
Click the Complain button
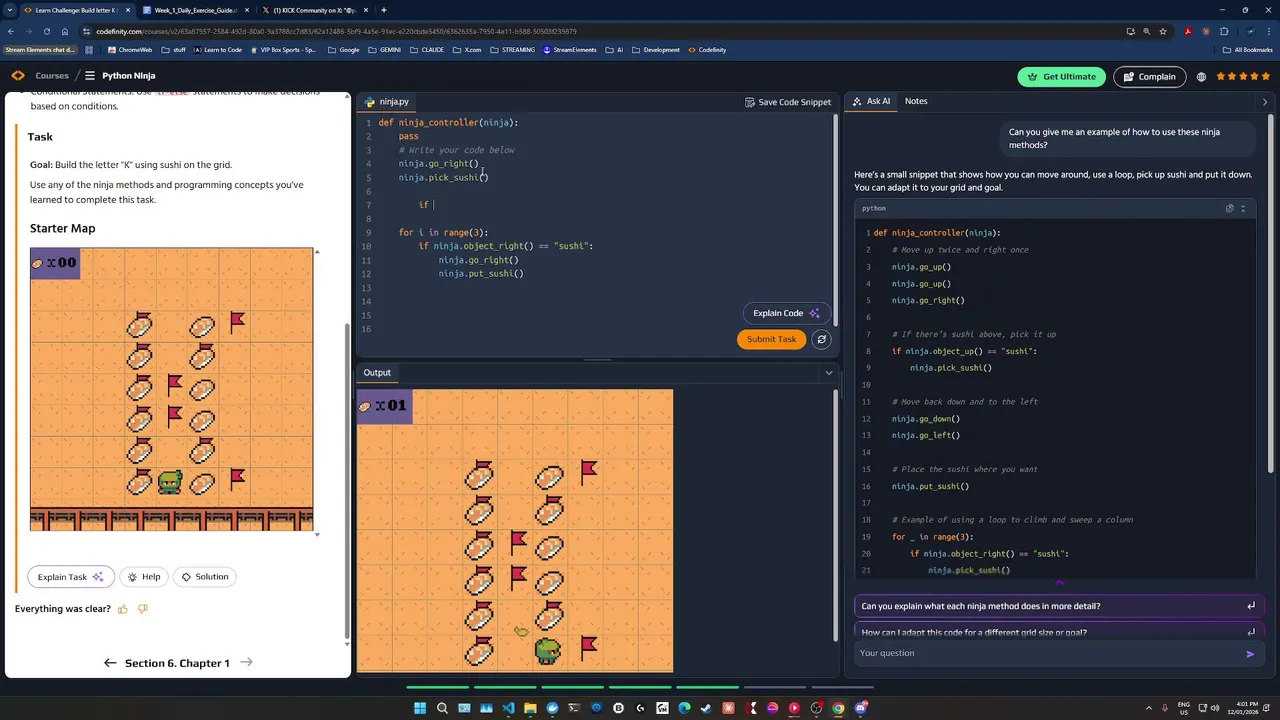(1149, 77)
